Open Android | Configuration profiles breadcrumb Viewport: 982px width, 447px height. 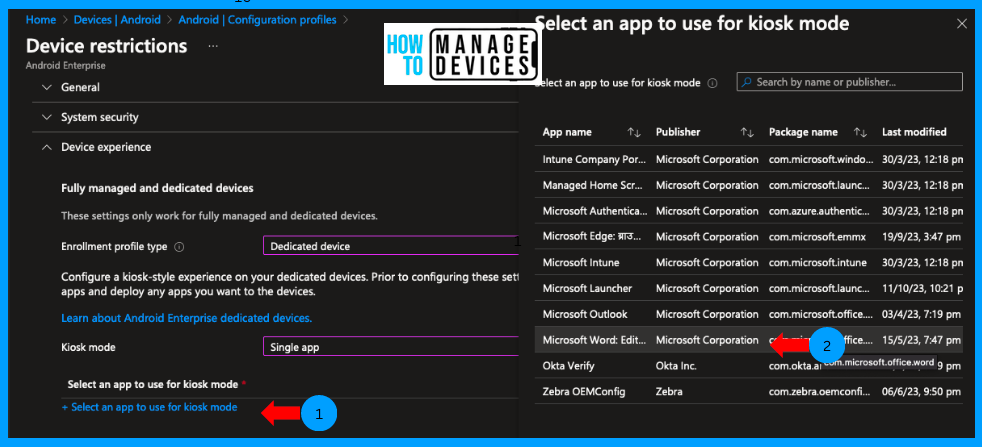[x=257, y=19]
